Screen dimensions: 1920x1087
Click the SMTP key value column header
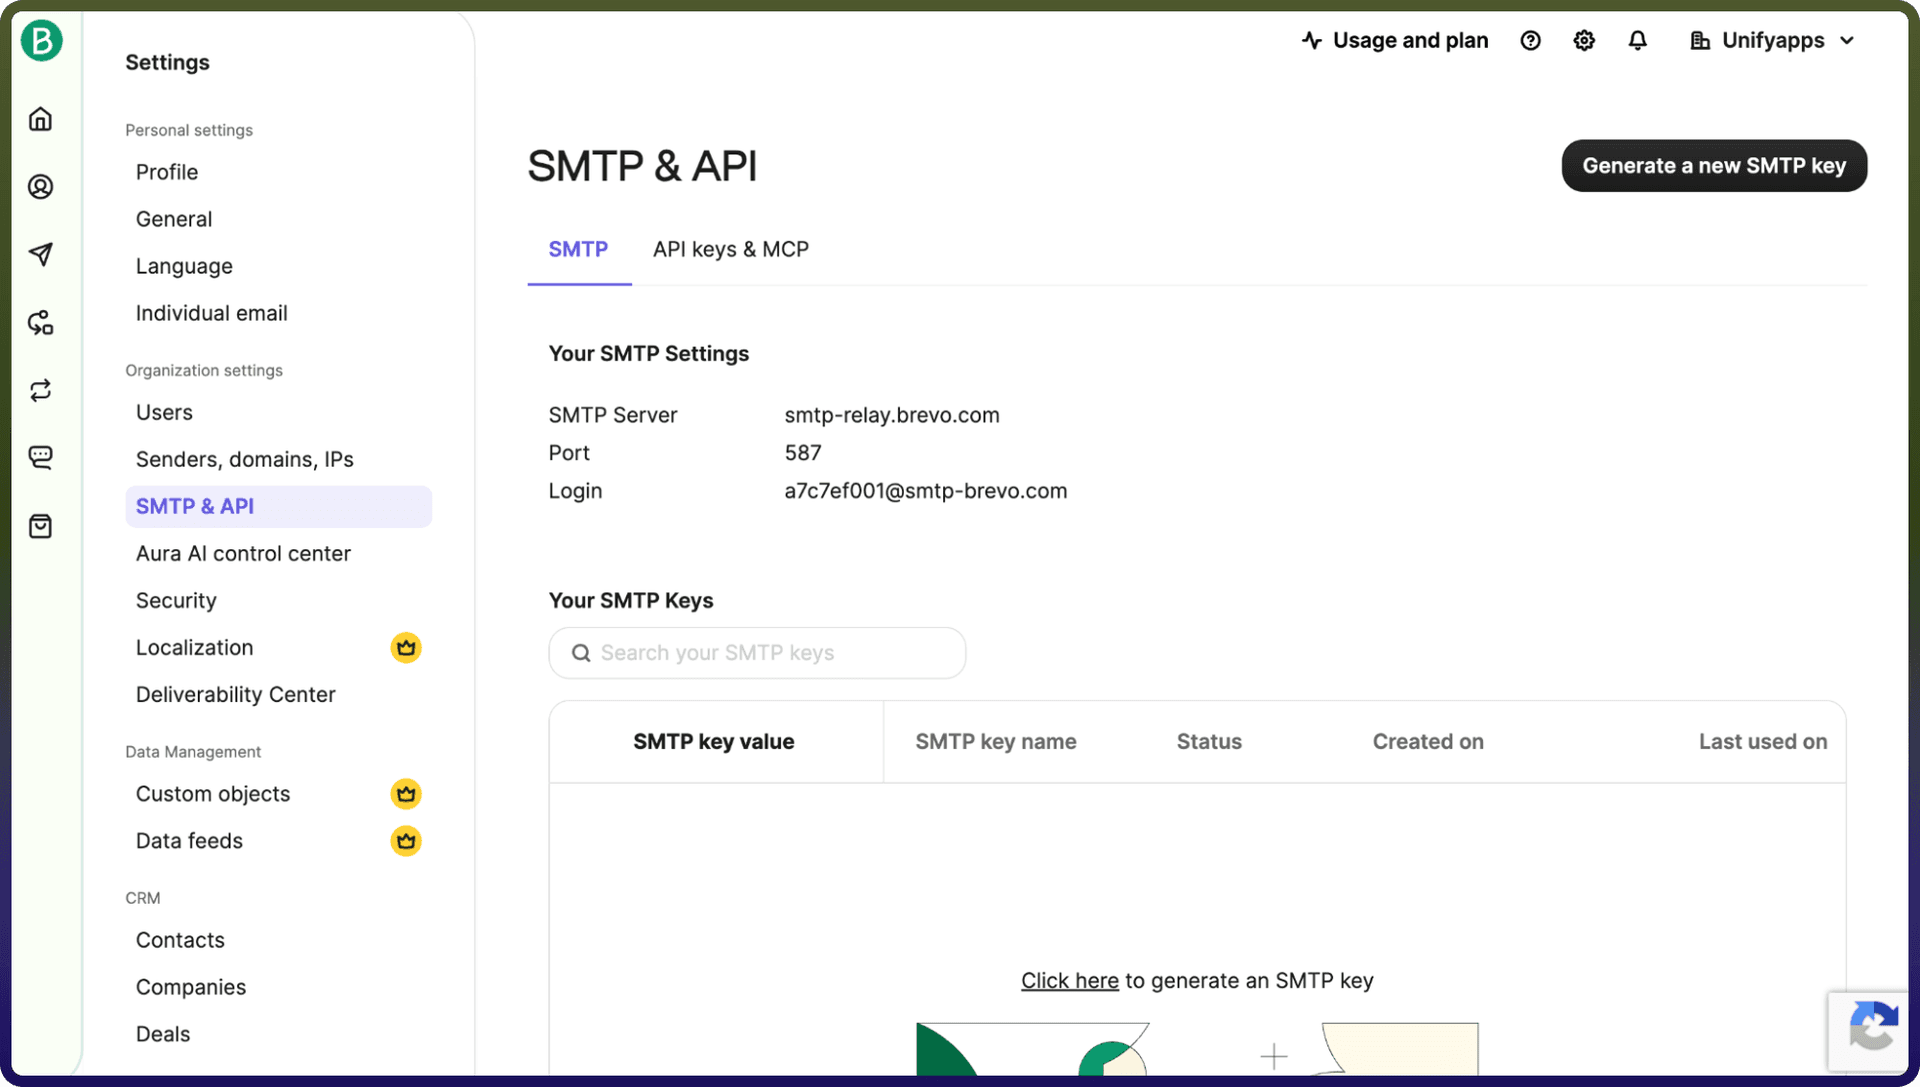714,742
